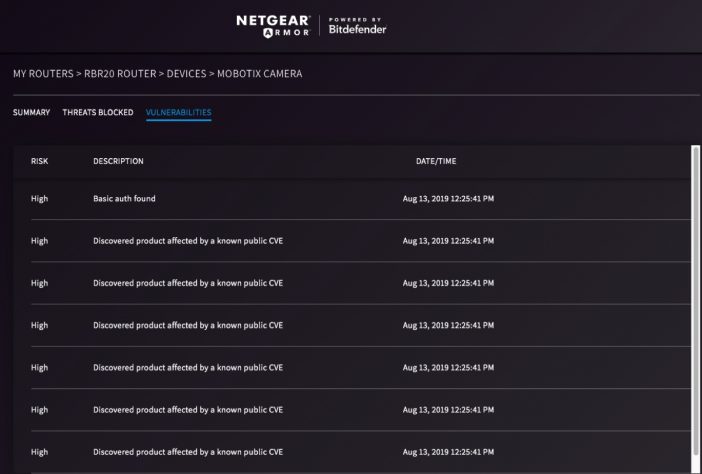
Task: Open the THREATS BLOCKED tab
Action: (x=98, y=112)
